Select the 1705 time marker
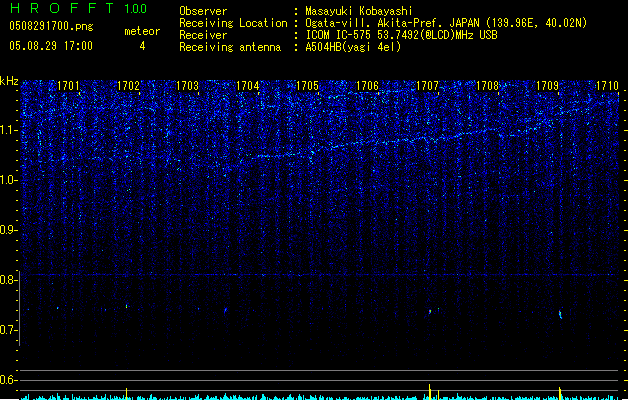Screen dimensions: 629x400 pyautogui.click(x=307, y=86)
